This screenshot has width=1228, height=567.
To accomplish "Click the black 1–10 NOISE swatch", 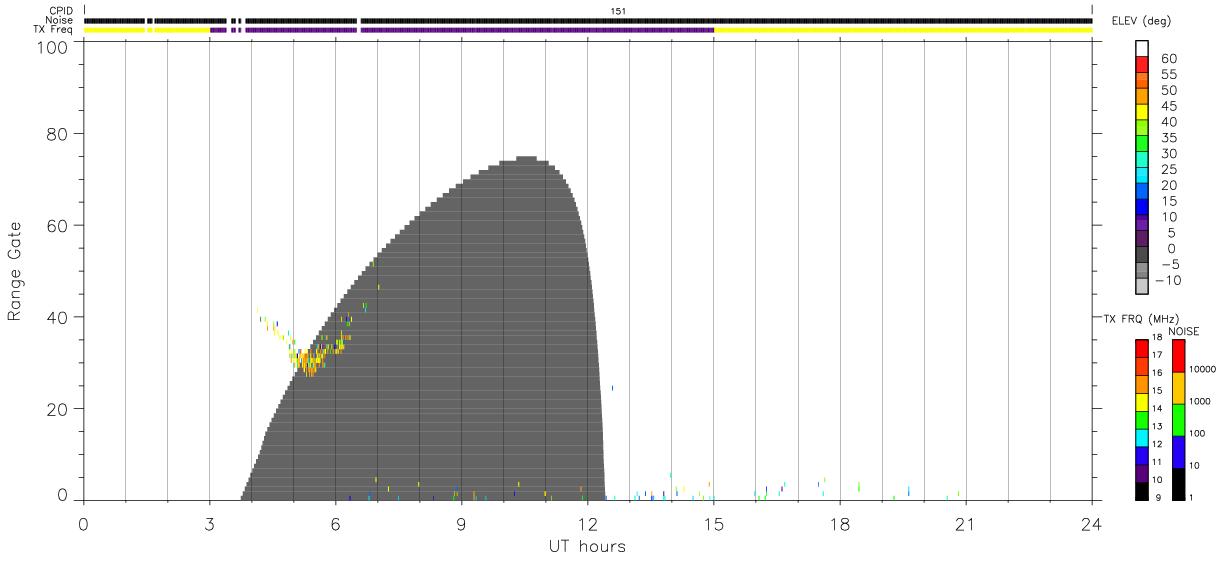I will [x=1179, y=484].
